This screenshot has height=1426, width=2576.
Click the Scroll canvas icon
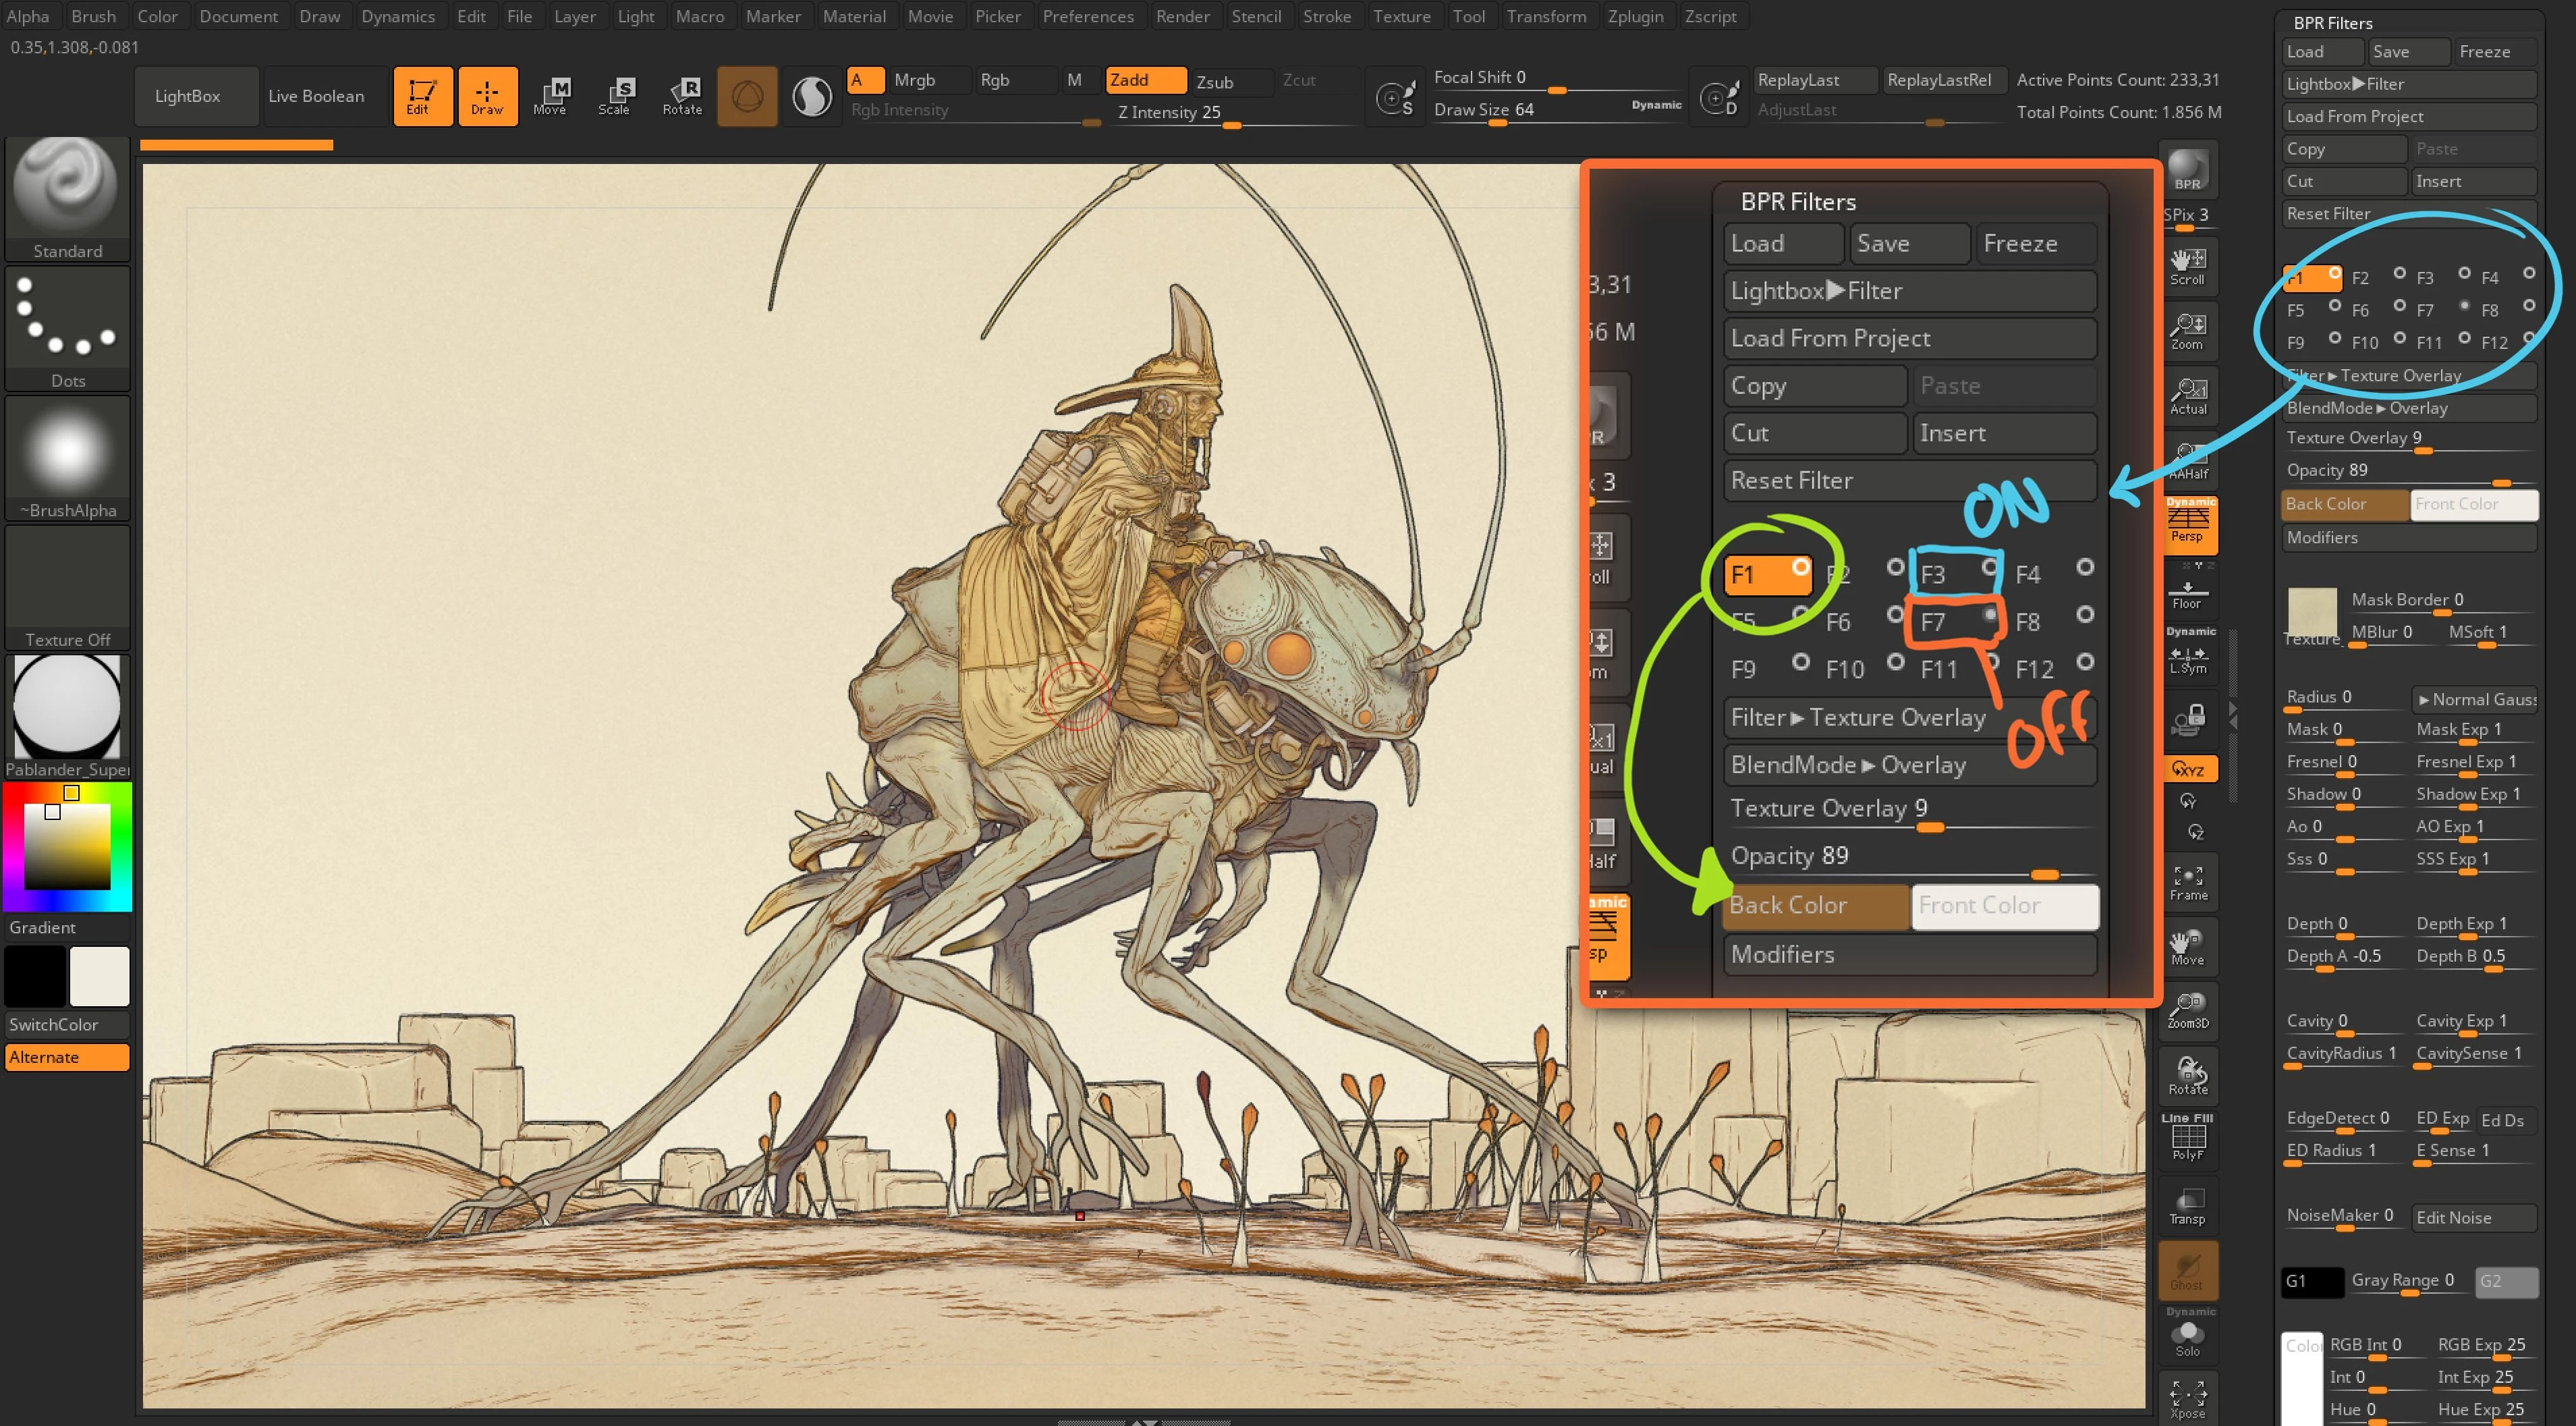click(x=2188, y=266)
